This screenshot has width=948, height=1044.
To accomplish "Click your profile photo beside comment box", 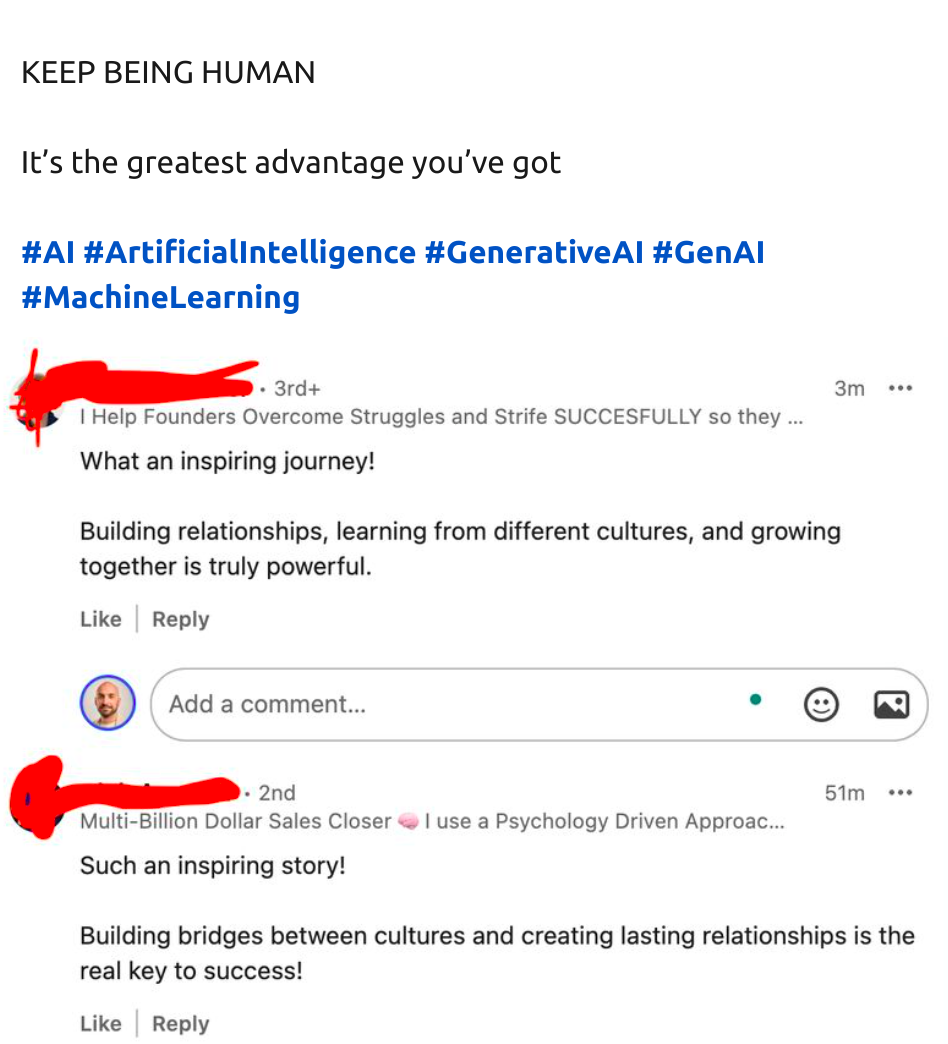I will 107,704.
